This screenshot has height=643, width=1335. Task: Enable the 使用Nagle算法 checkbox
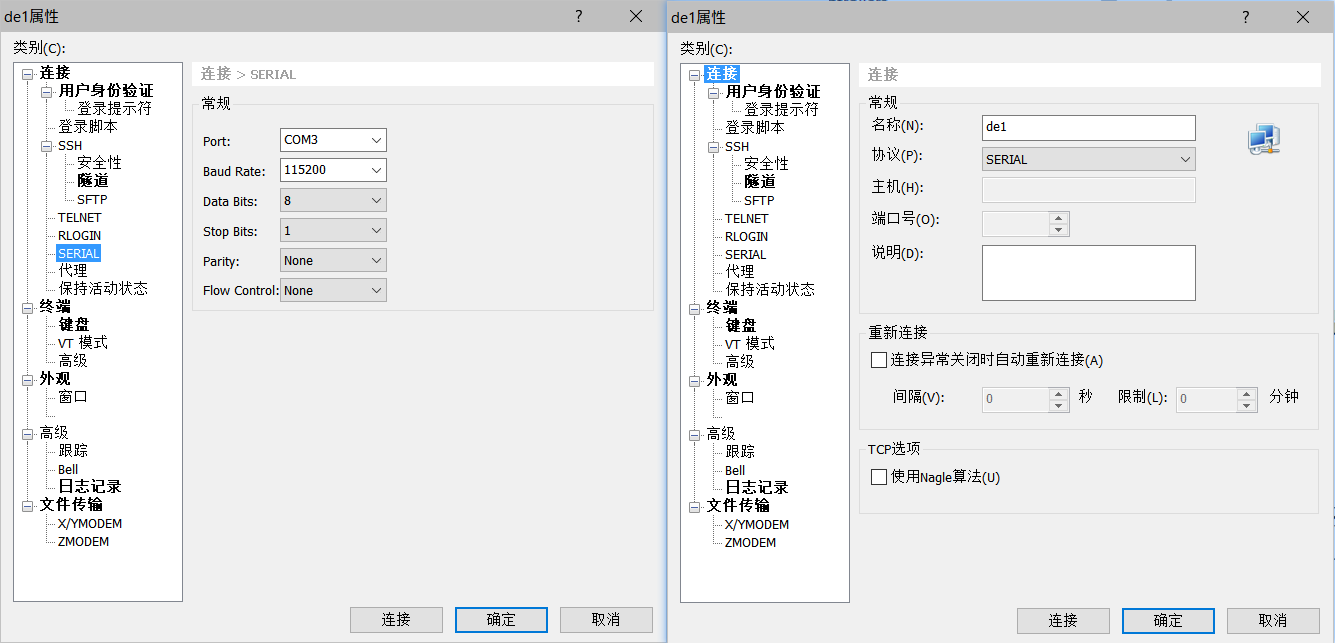pyautogui.click(x=877, y=477)
